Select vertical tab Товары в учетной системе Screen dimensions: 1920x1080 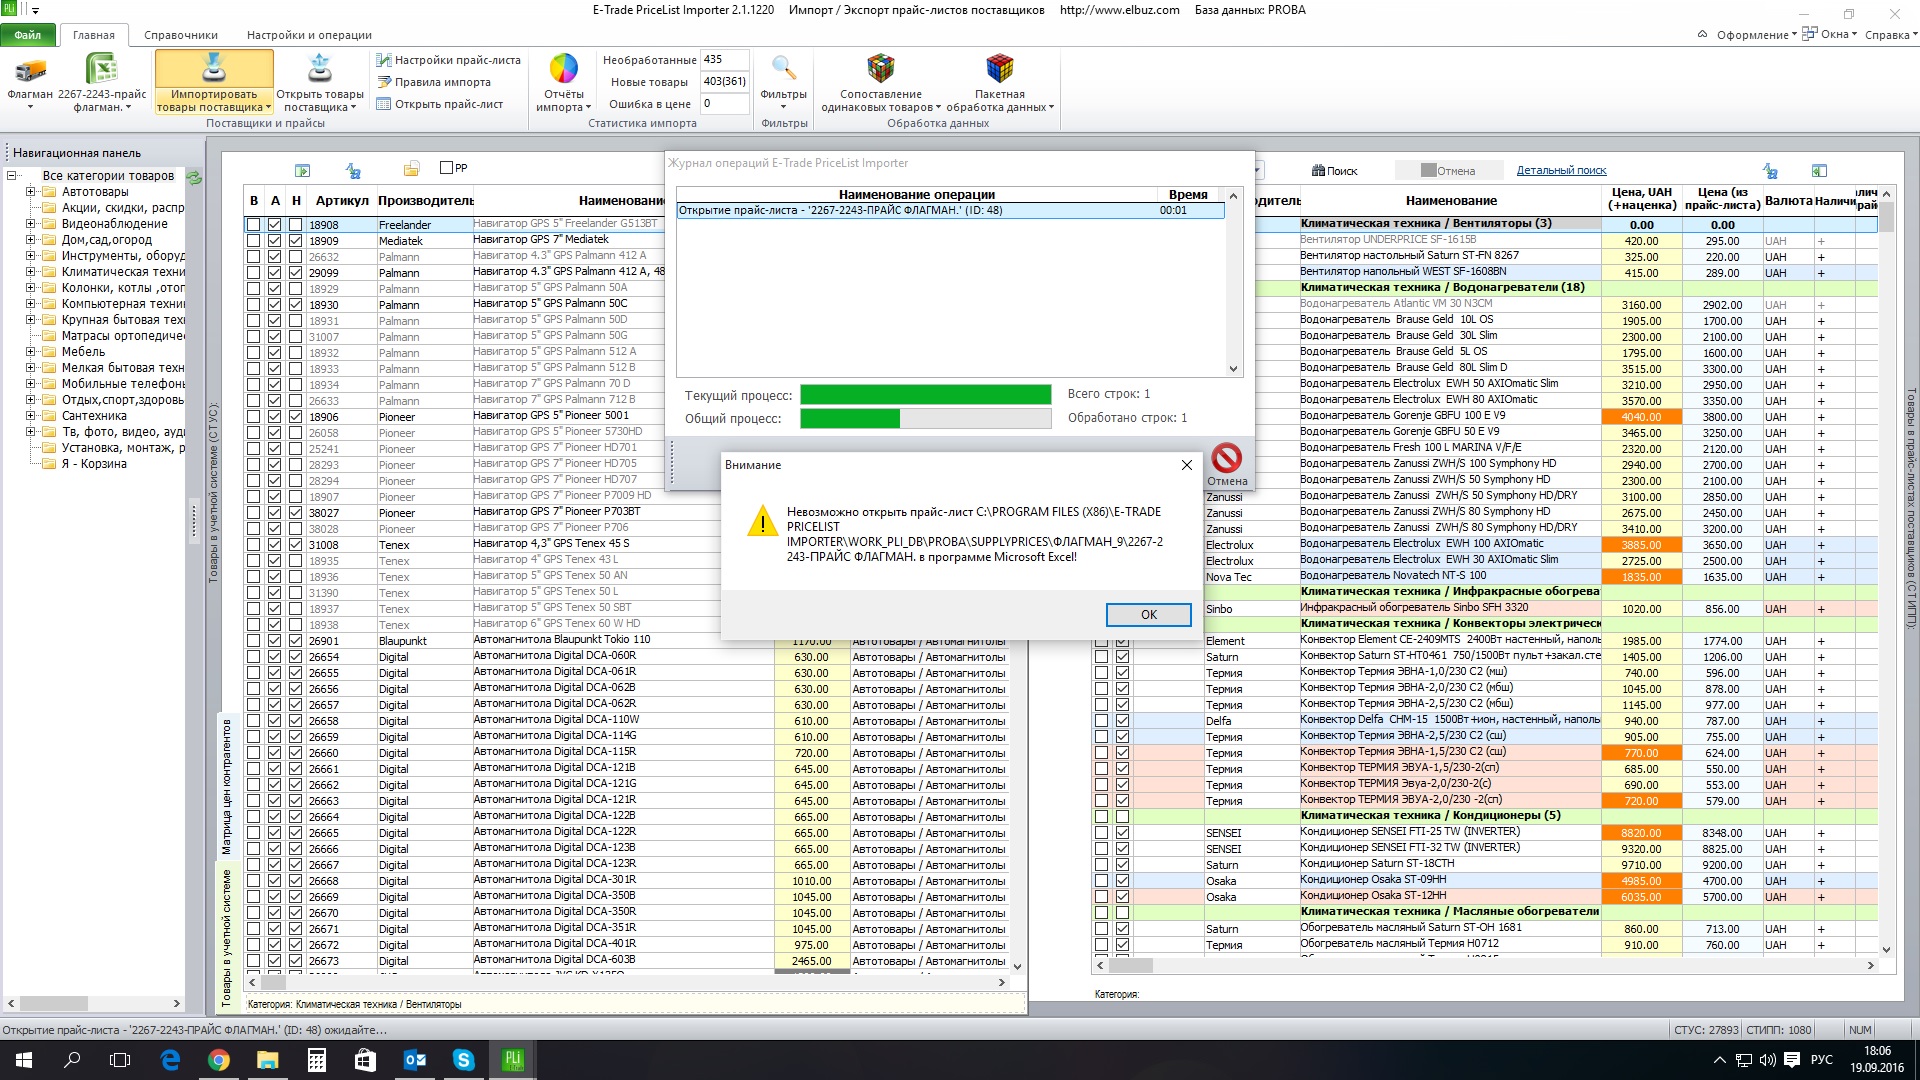pyautogui.click(x=227, y=937)
